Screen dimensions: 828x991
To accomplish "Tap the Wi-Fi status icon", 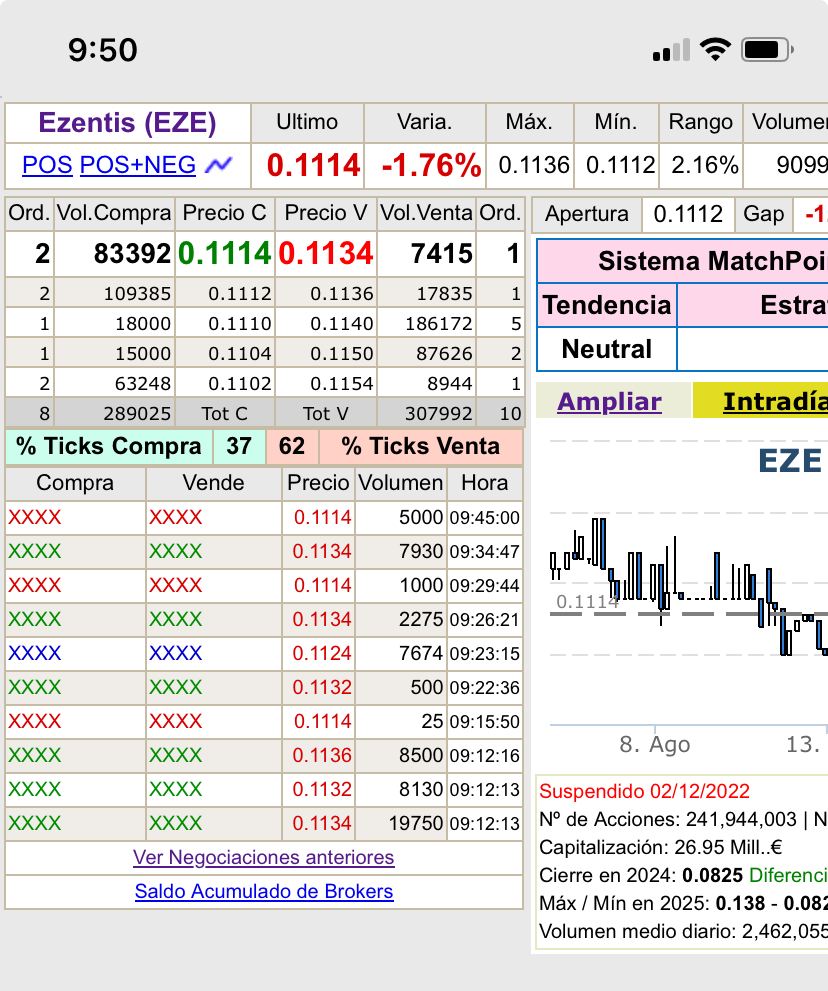I will [715, 49].
